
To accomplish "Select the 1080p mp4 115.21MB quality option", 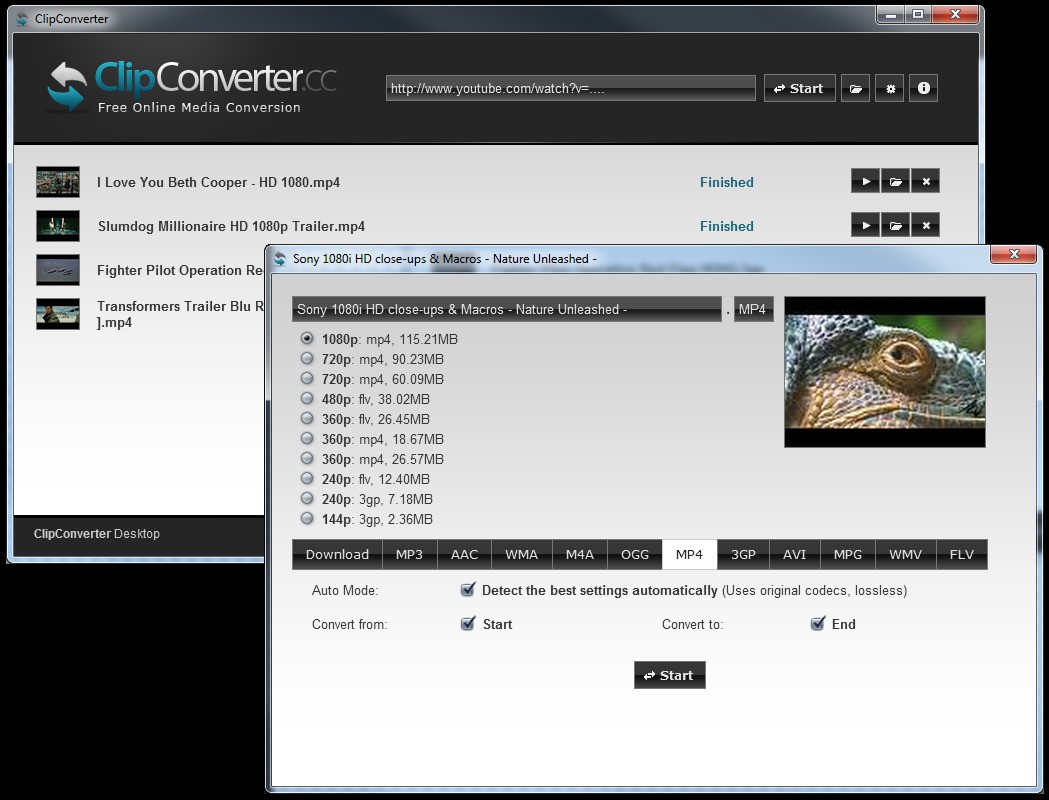I will [307, 339].
